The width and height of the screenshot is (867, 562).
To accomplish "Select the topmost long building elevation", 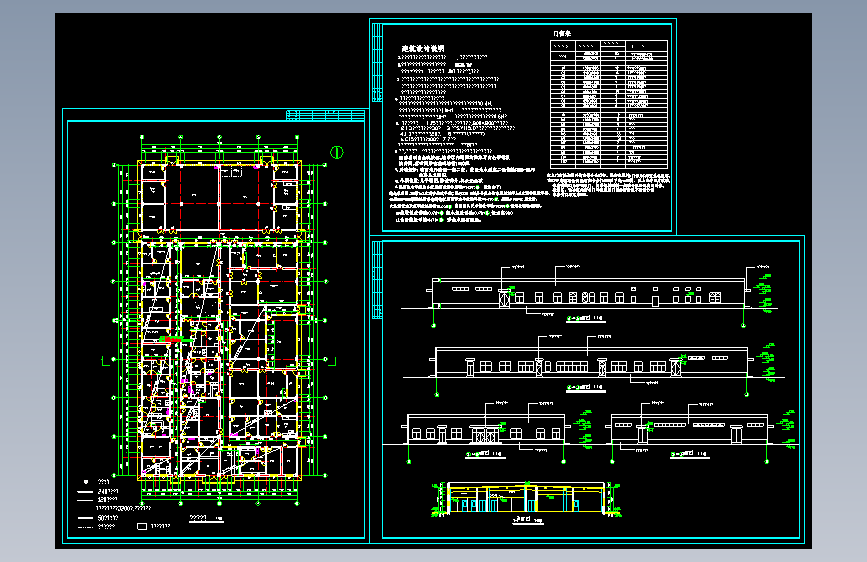I will 589,293.
